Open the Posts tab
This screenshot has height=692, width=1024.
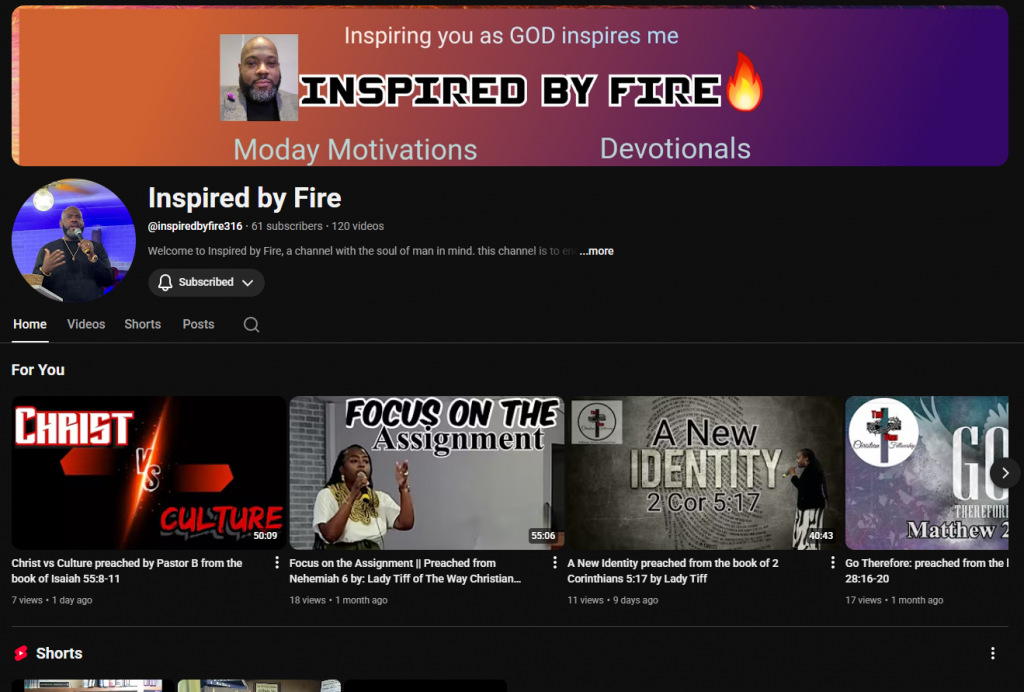198,324
